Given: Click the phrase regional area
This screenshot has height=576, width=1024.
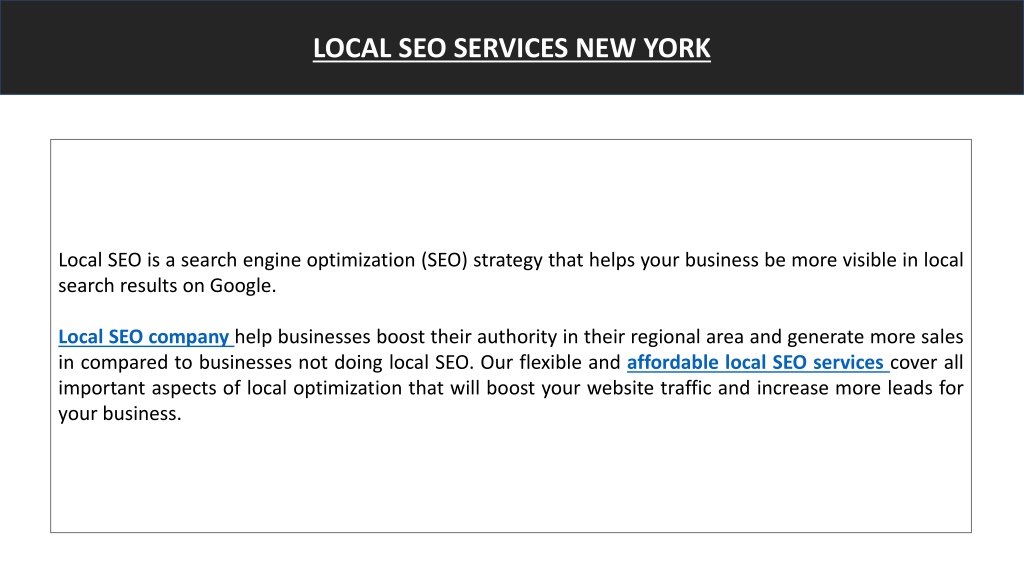Looking at the screenshot, I should (687, 337).
